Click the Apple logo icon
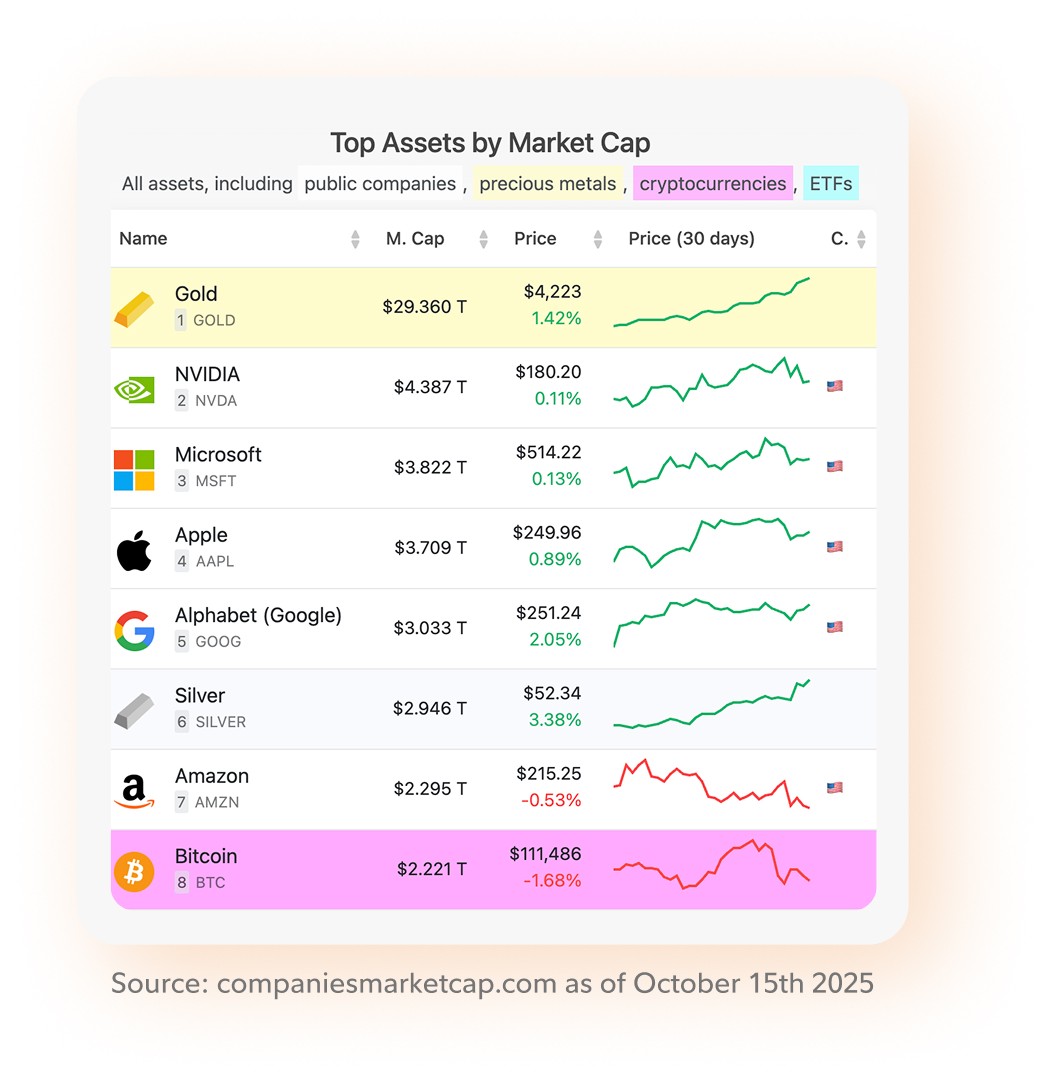 [x=134, y=547]
